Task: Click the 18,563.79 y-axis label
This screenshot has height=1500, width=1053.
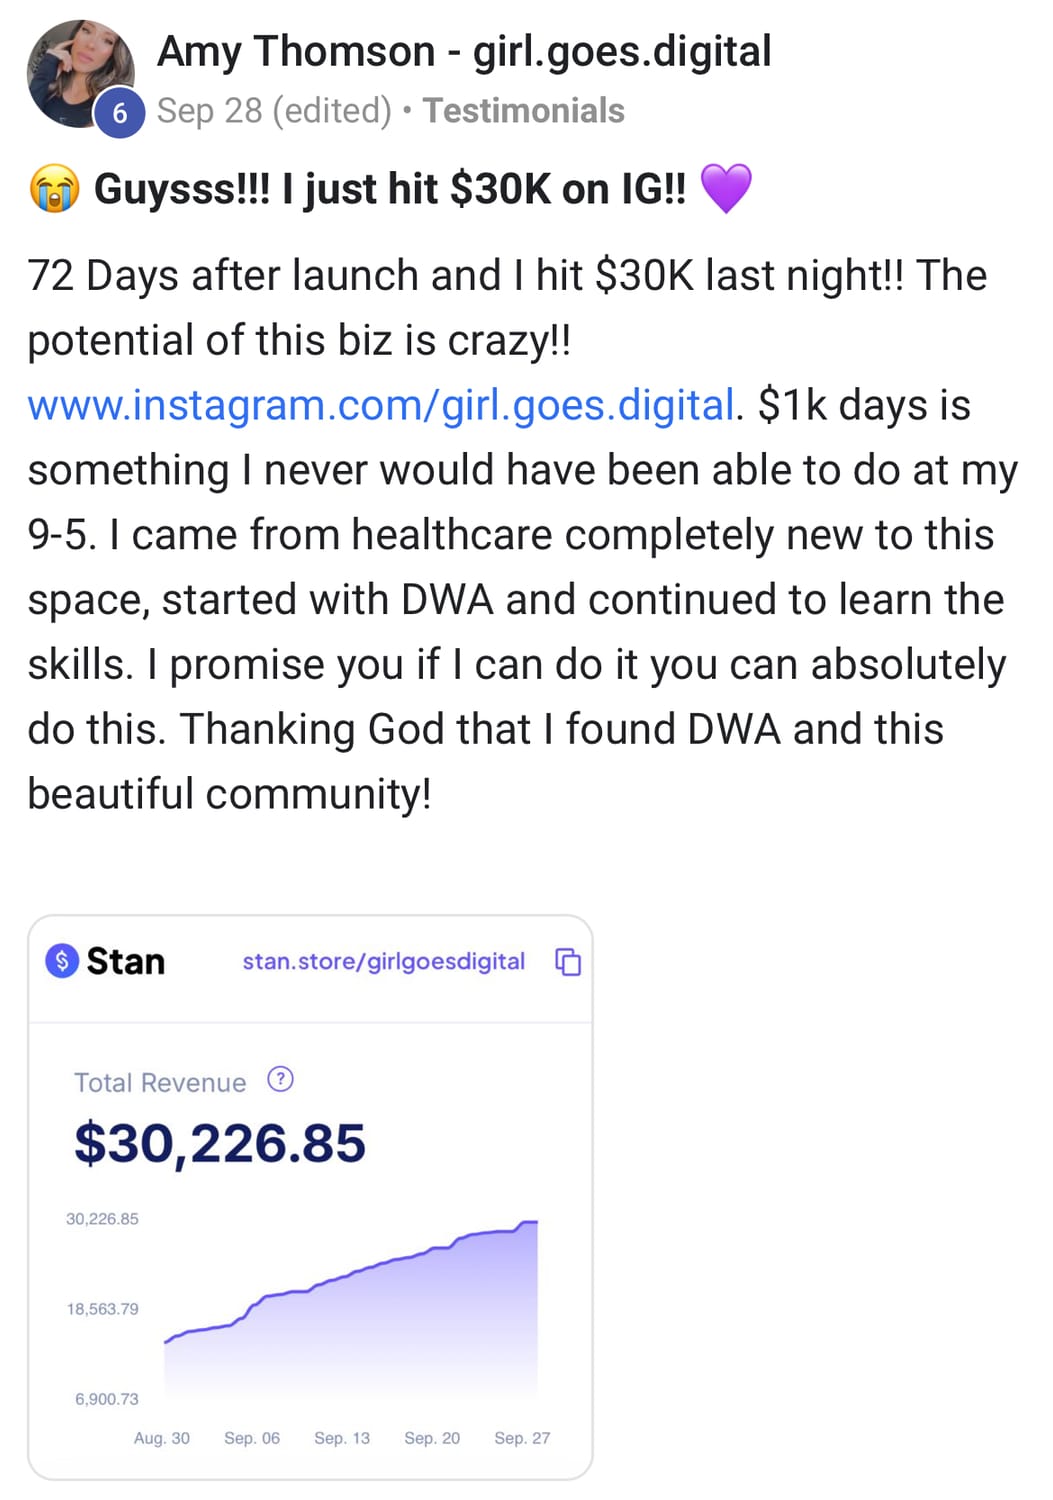Action: [x=103, y=1309]
